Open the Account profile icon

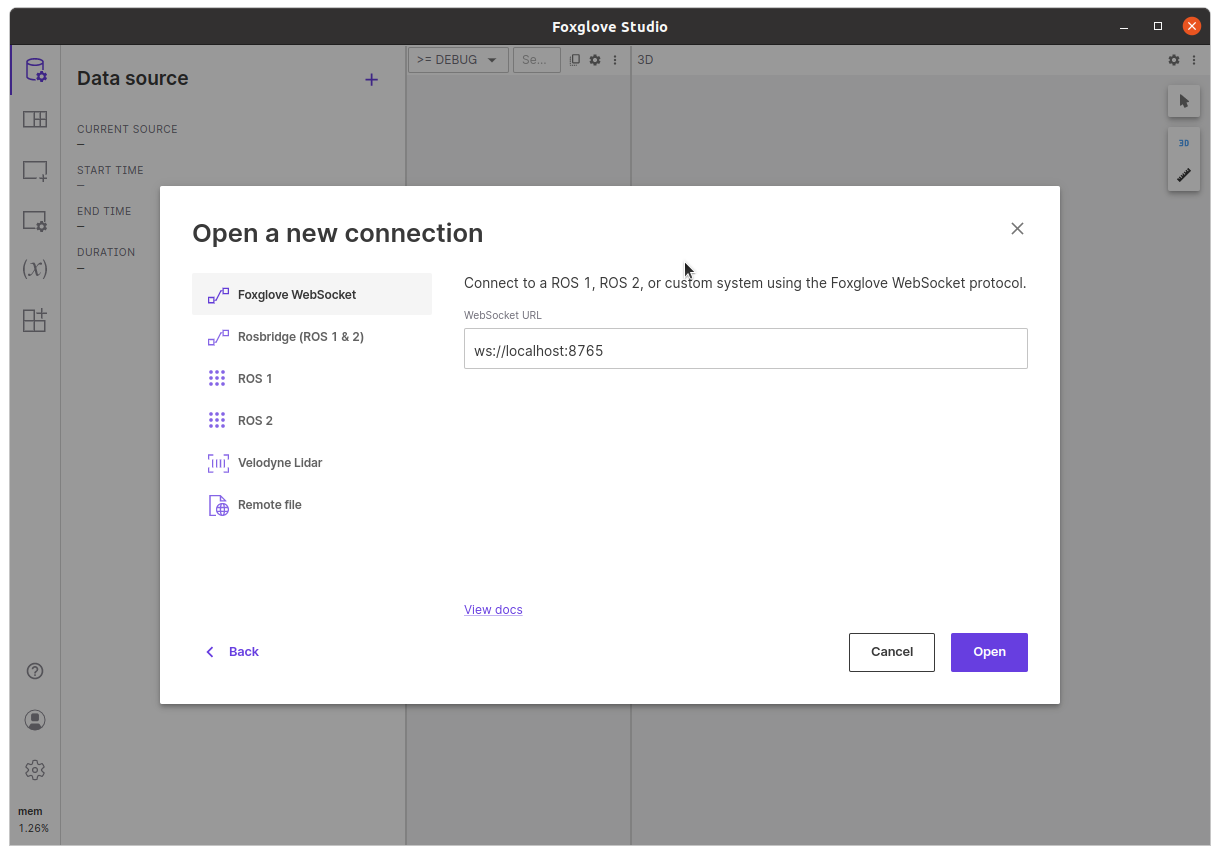click(35, 720)
